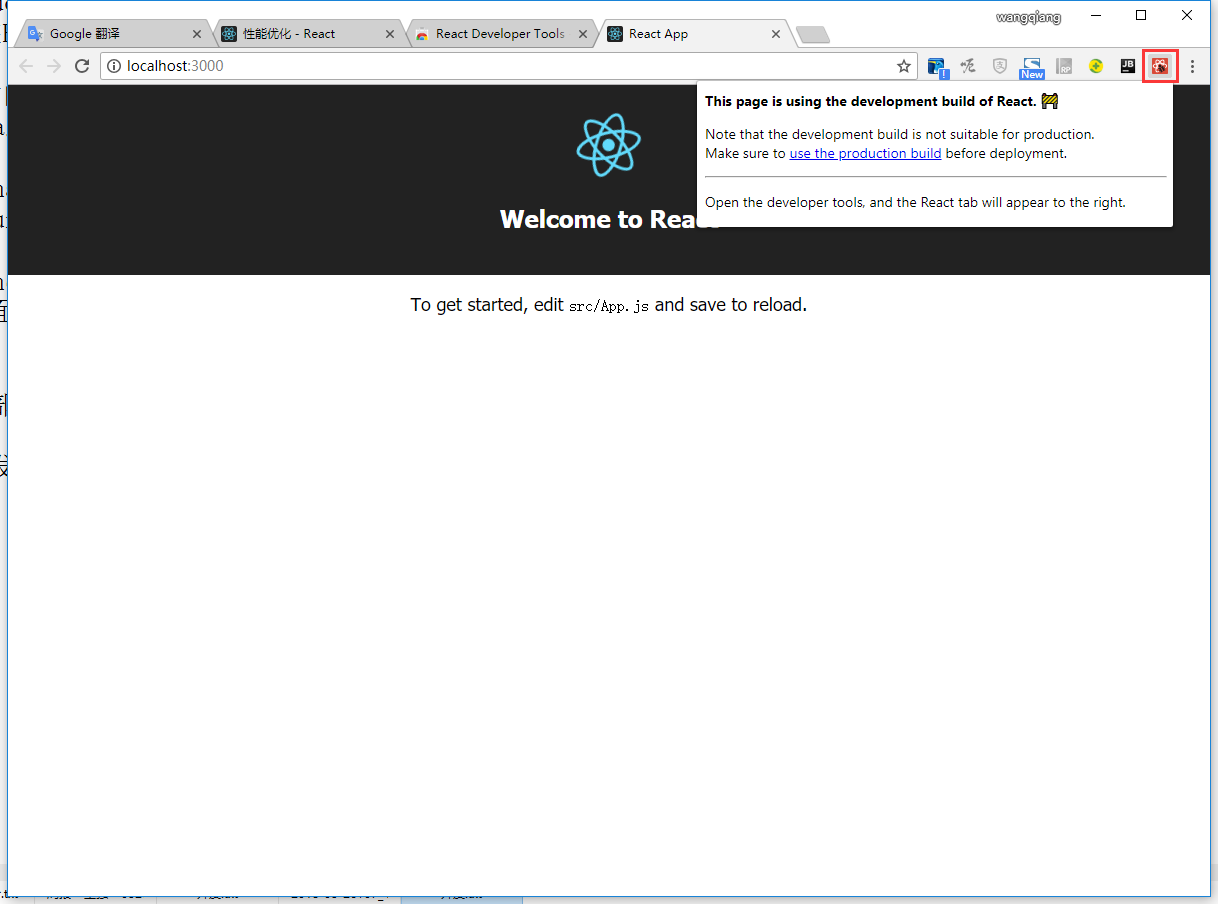Click the Chinese calligraphy extension icon
Screen dimensions: 1218x904
coord(968,66)
